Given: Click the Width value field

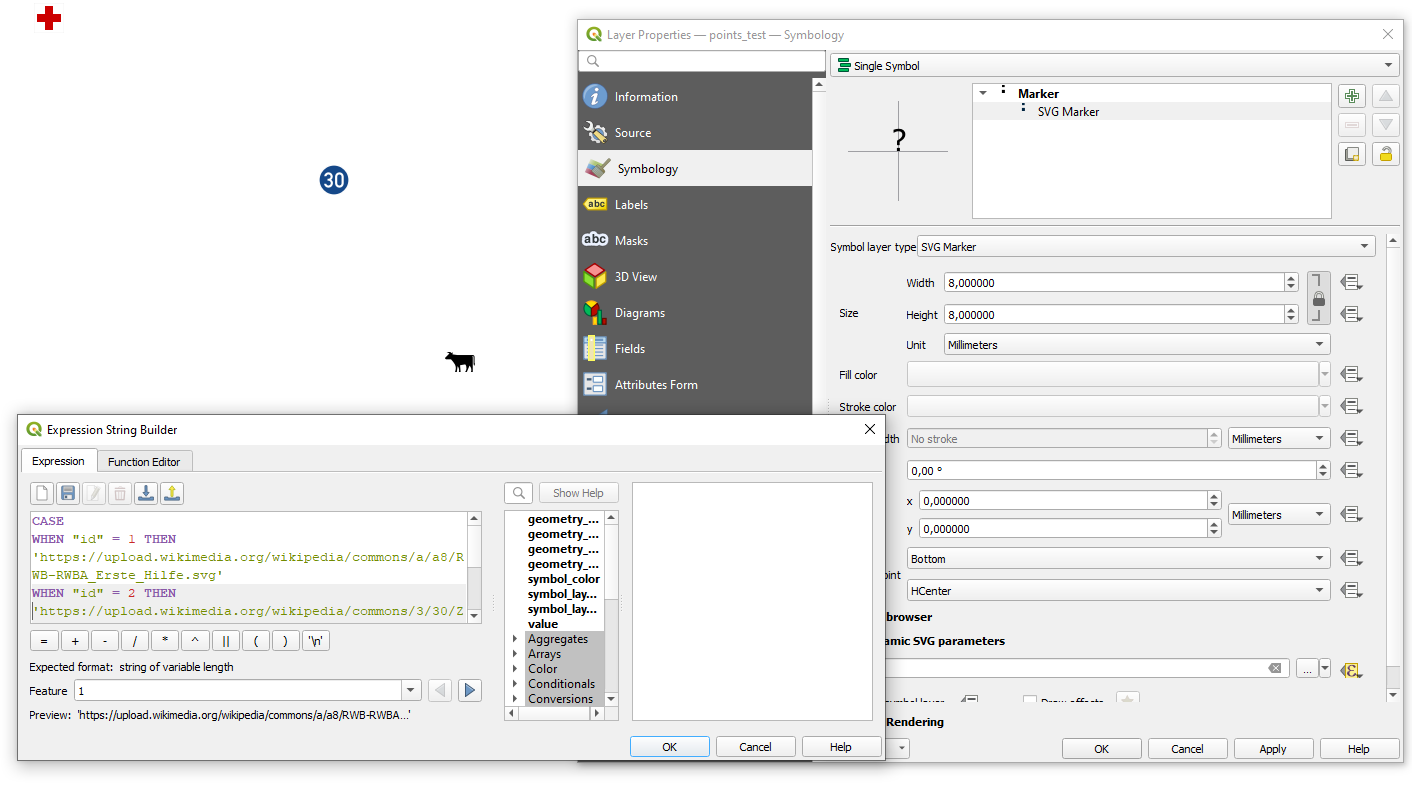Looking at the screenshot, I should [x=1114, y=283].
